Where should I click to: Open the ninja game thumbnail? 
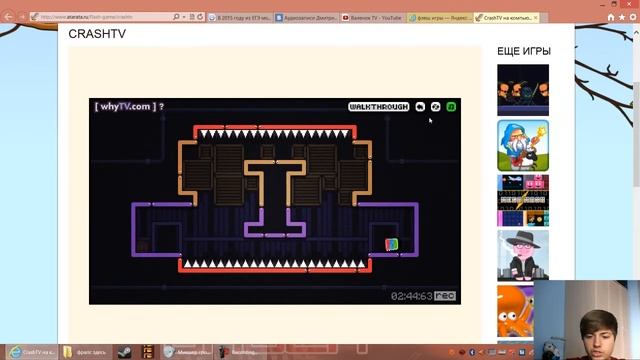(x=523, y=90)
